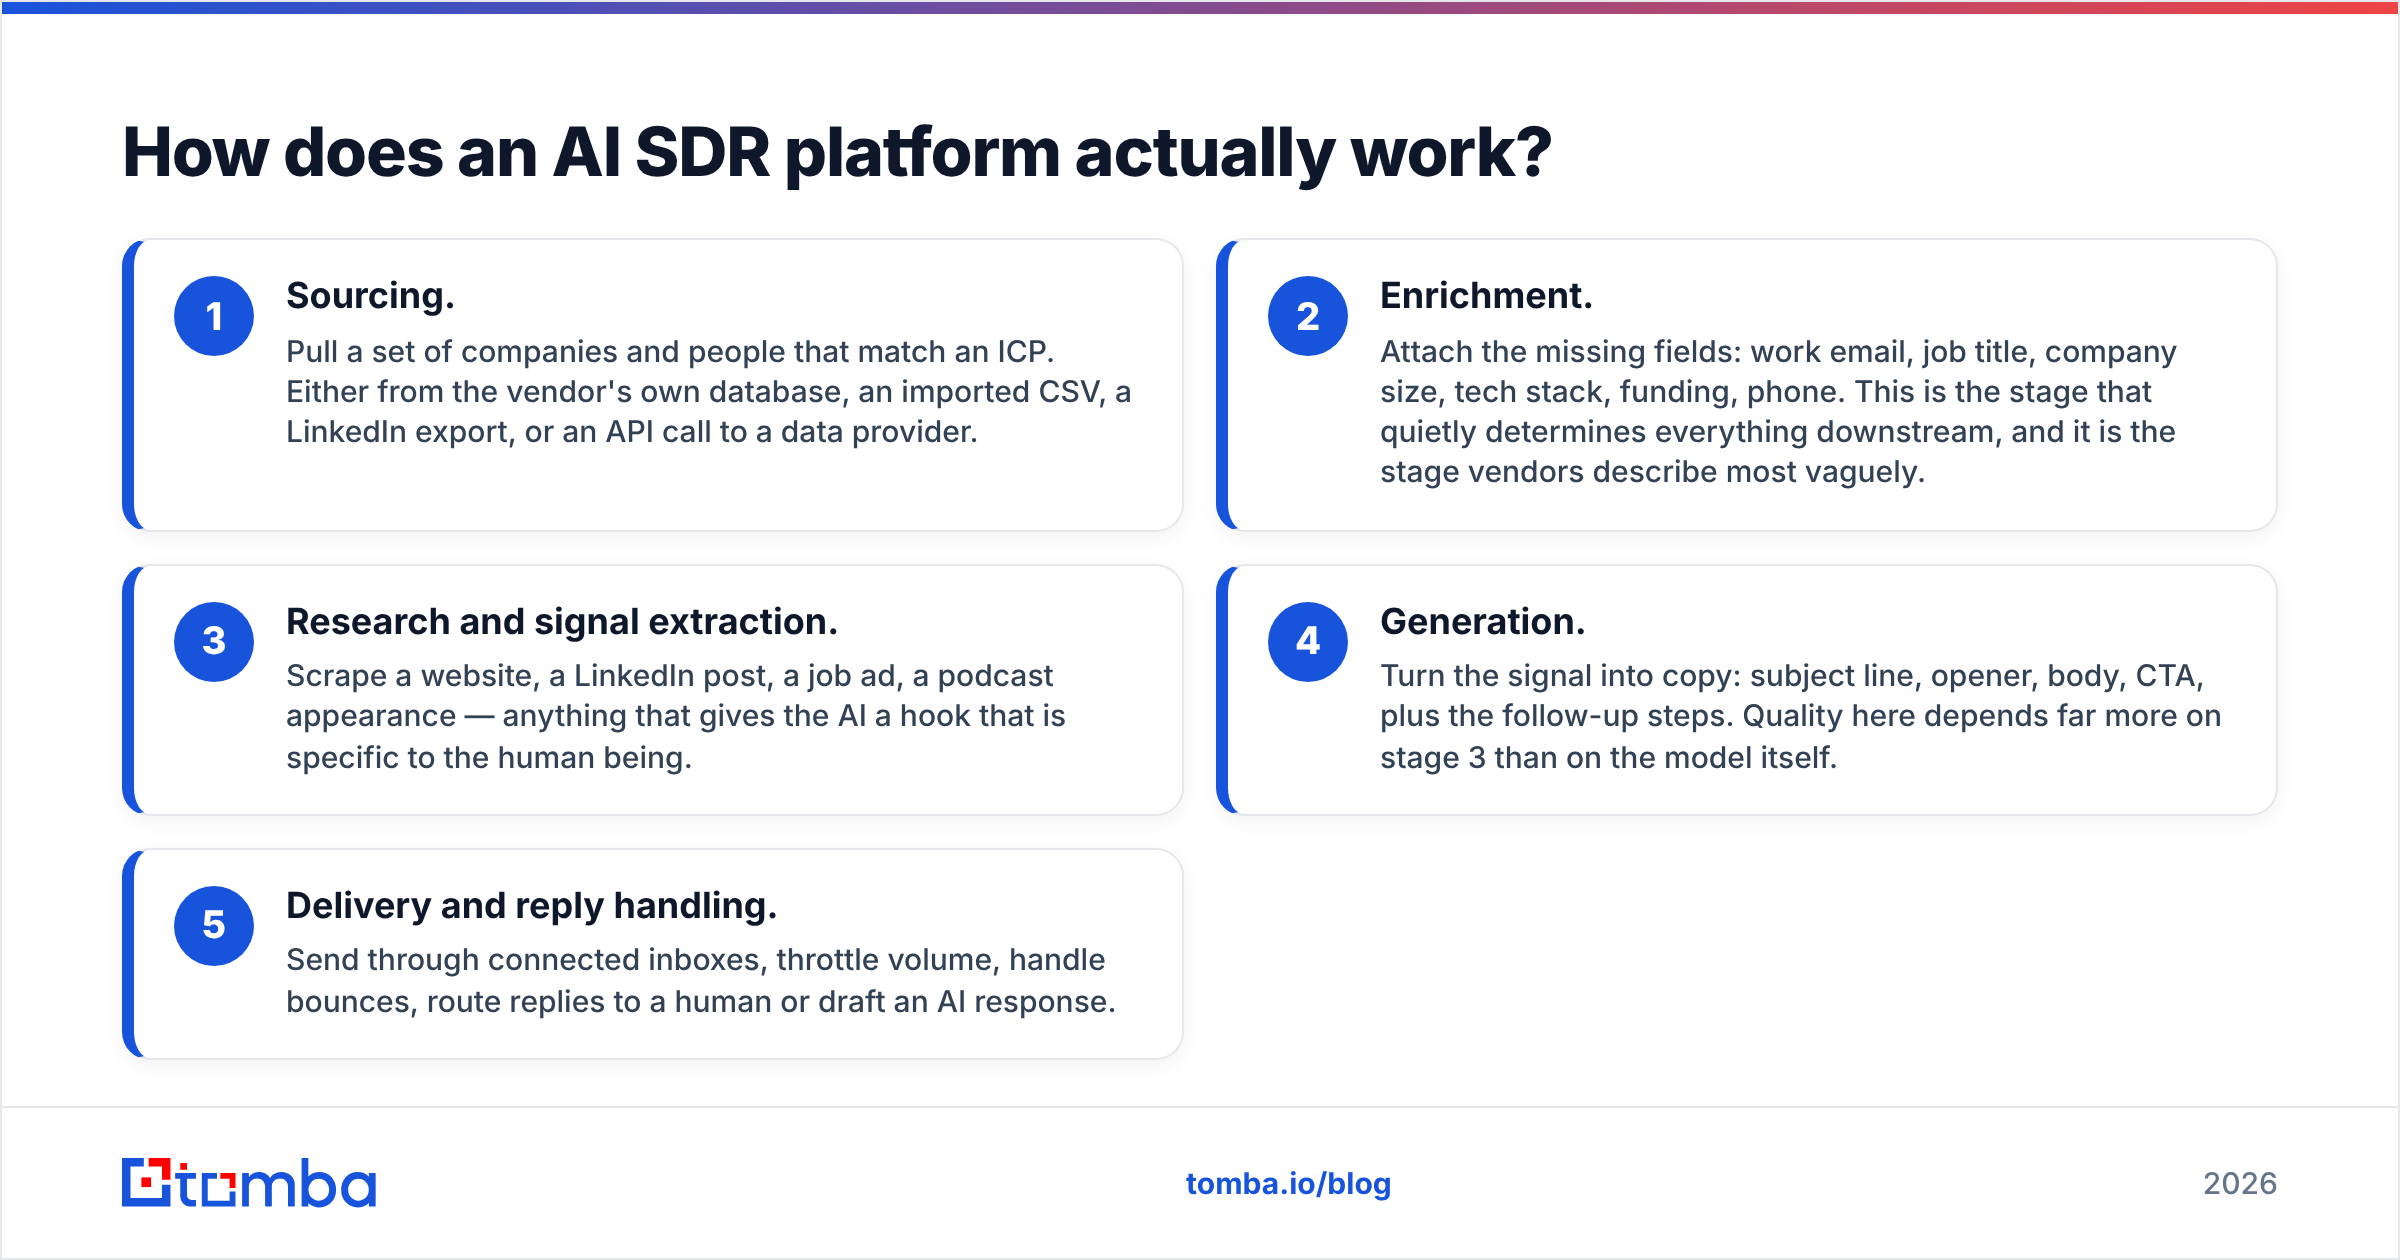The image size is (2400, 1260).
Task: Click the tomba logo
Action: (x=249, y=1183)
